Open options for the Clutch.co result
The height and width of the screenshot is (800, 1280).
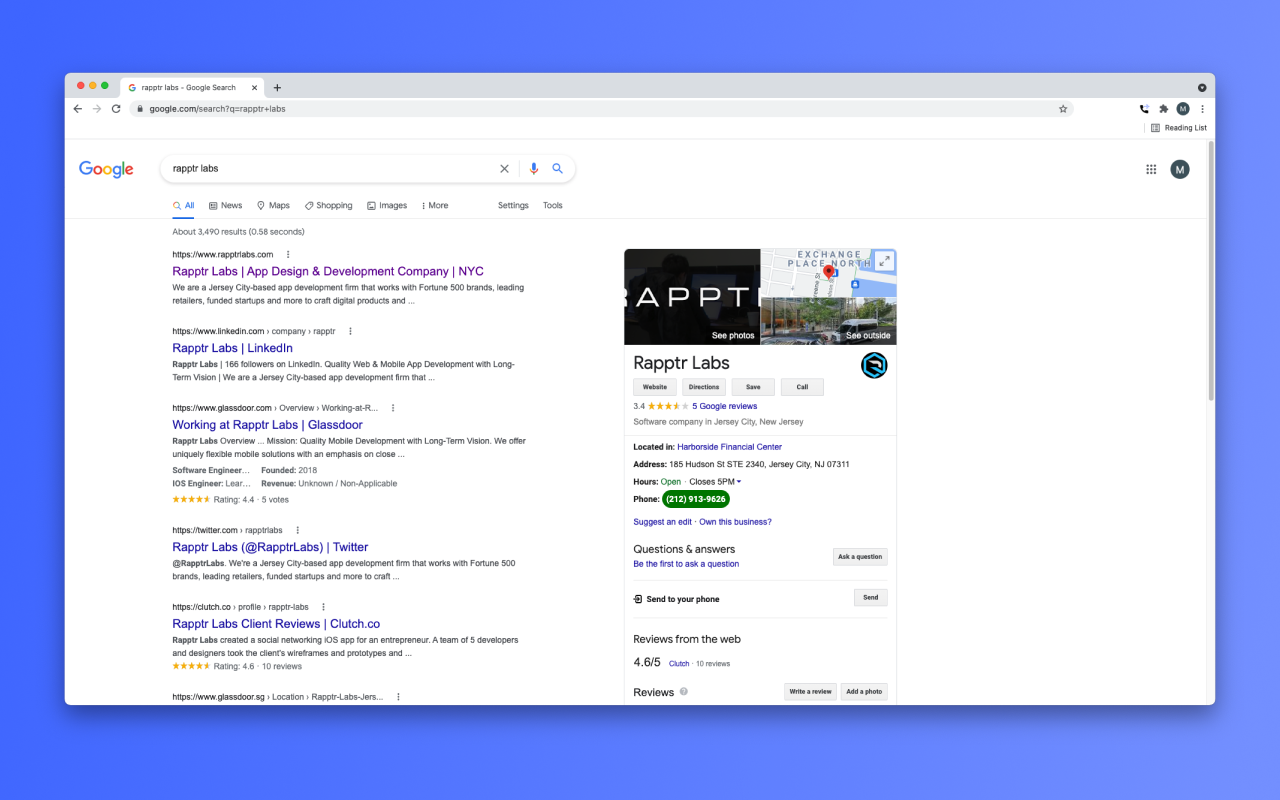(323, 607)
